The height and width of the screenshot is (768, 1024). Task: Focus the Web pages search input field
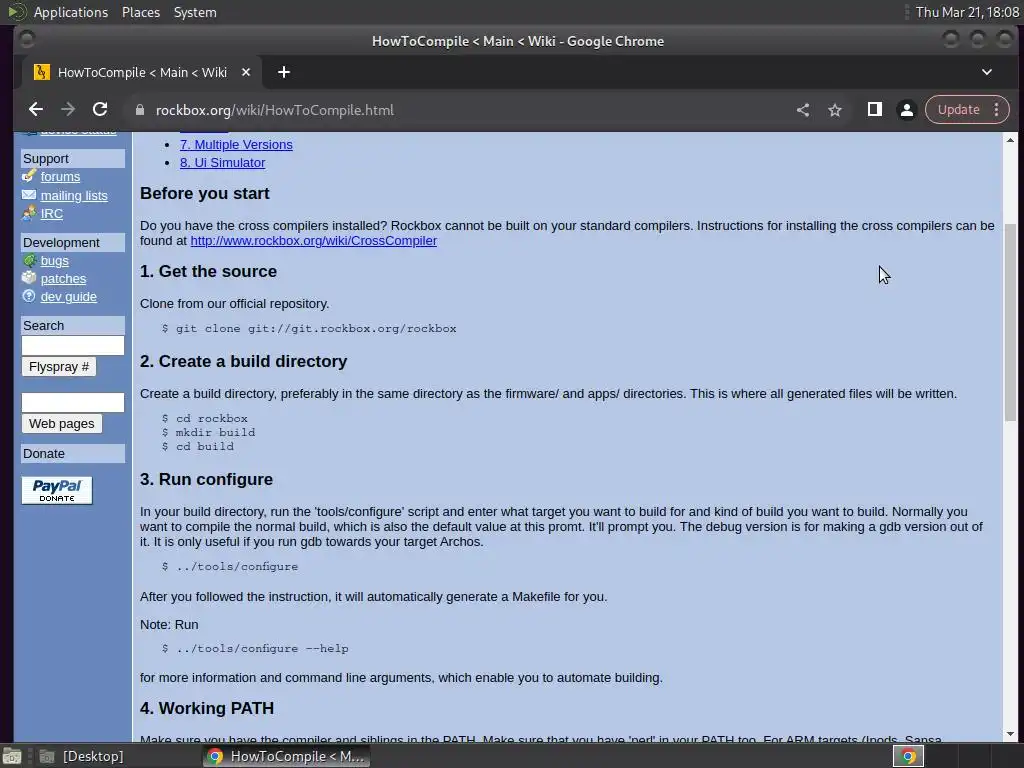click(72, 402)
